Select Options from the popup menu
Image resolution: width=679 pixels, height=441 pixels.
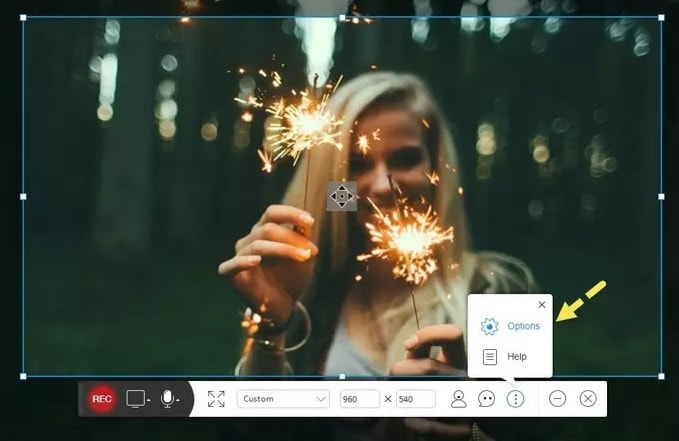click(x=510, y=326)
